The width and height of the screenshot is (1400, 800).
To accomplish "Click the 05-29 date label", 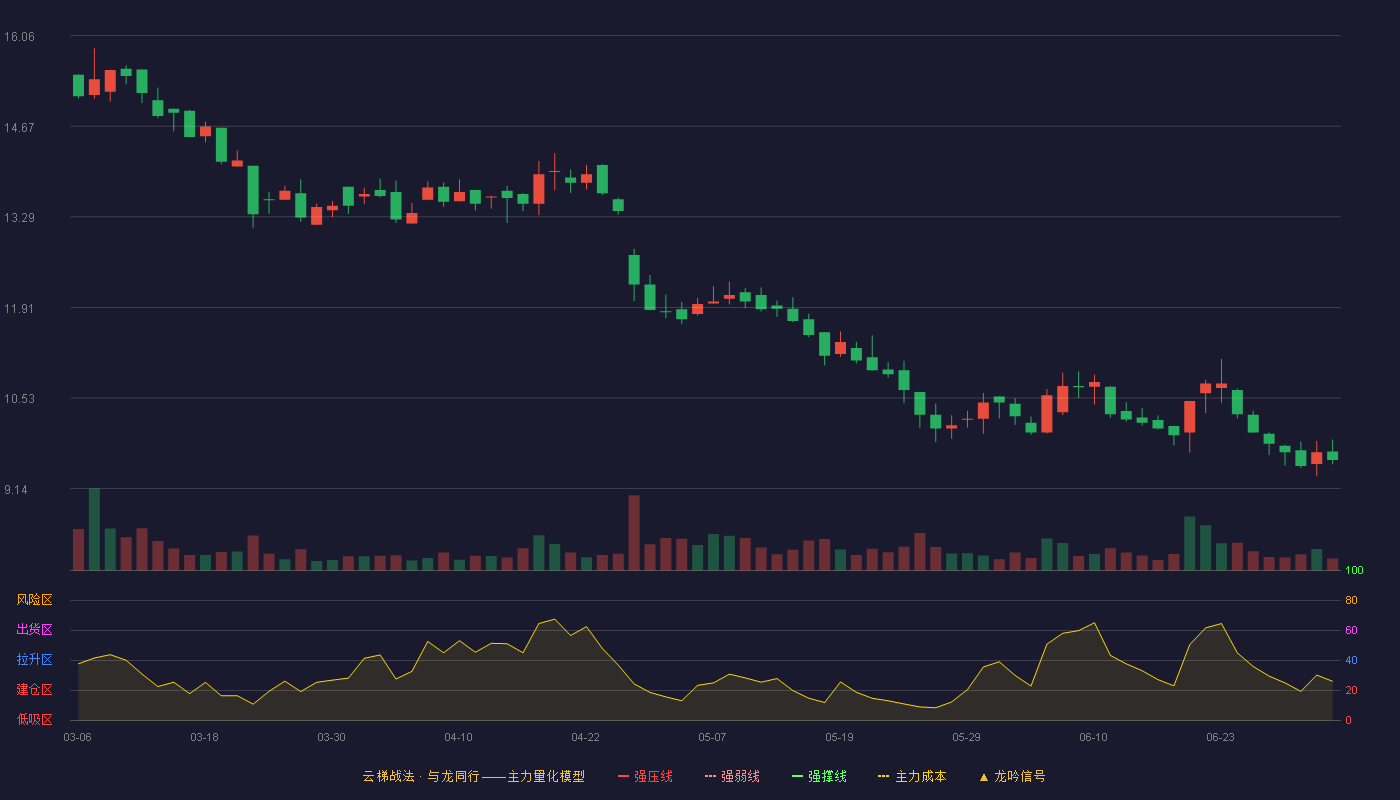I will [x=966, y=737].
